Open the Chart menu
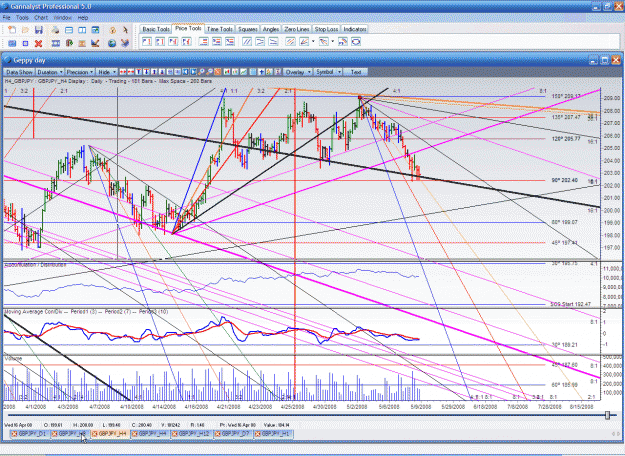This screenshot has height=456, width=625. [x=41, y=18]
